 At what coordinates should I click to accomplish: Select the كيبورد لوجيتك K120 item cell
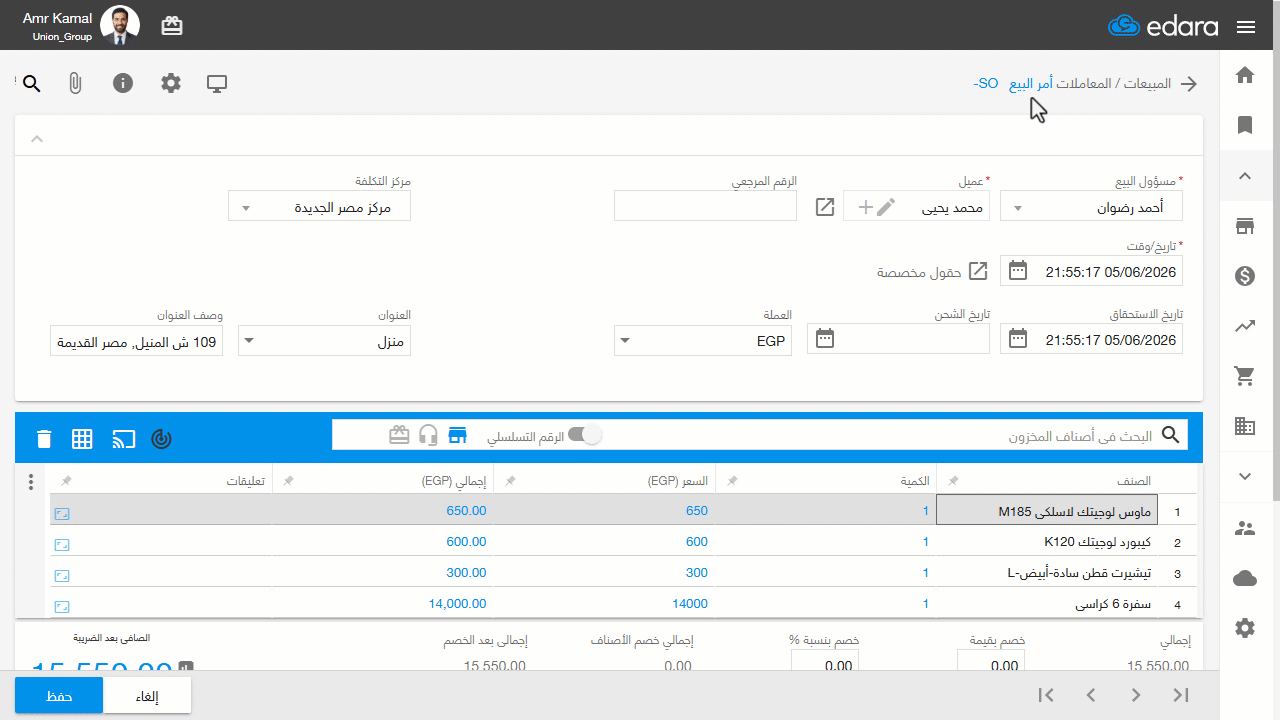(x=1046, y=542)
